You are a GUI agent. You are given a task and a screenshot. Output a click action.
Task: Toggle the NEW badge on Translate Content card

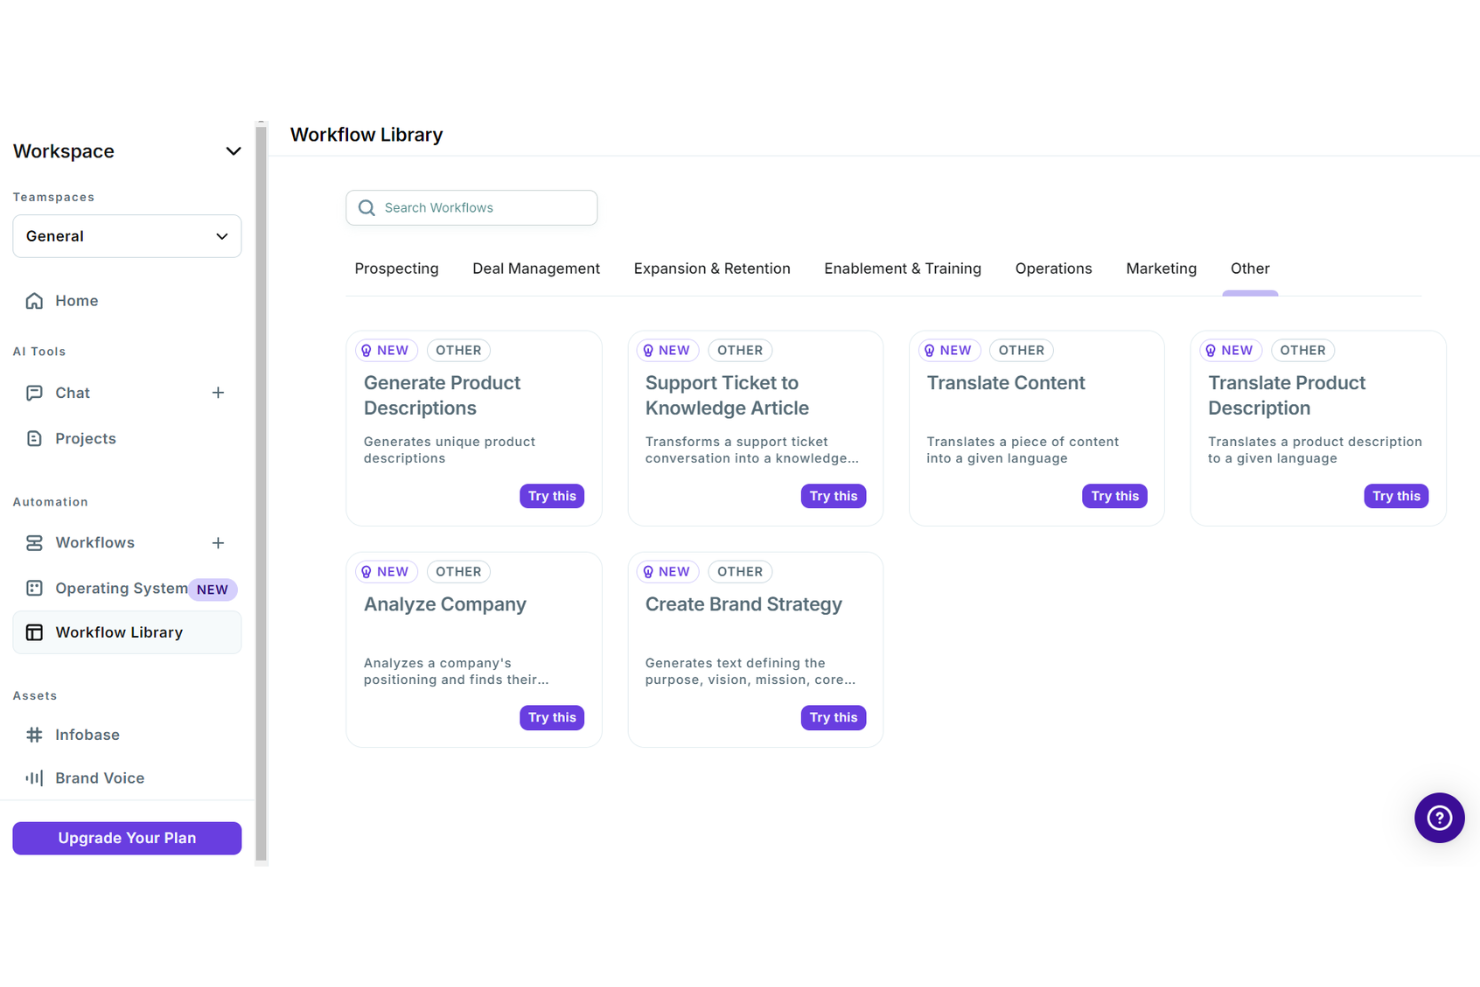[x=949, y=350]
